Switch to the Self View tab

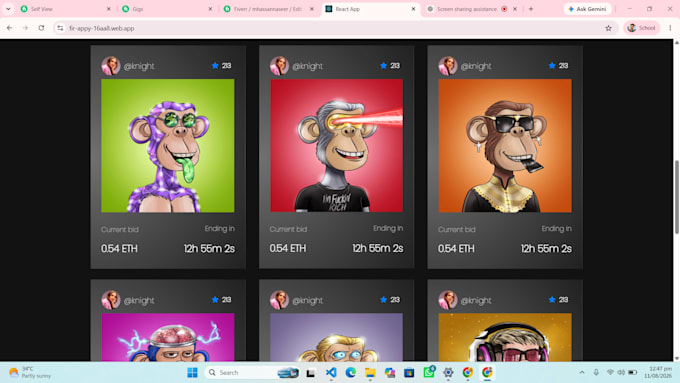pos(65,9)
